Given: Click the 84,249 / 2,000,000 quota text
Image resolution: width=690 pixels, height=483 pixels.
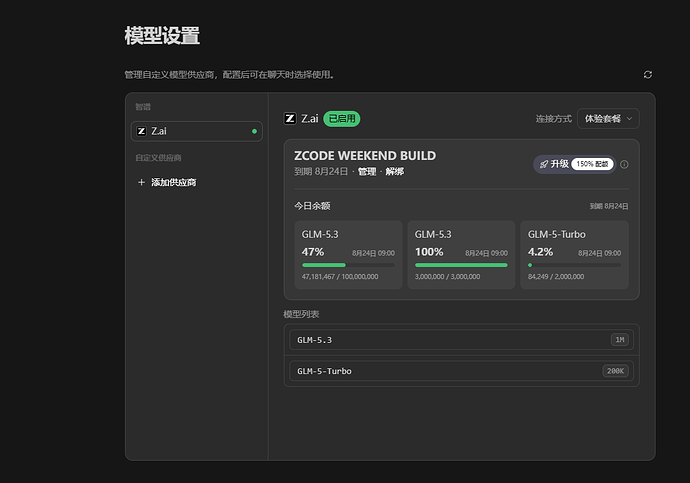Looking at the screenshot, I should (556, 277).
